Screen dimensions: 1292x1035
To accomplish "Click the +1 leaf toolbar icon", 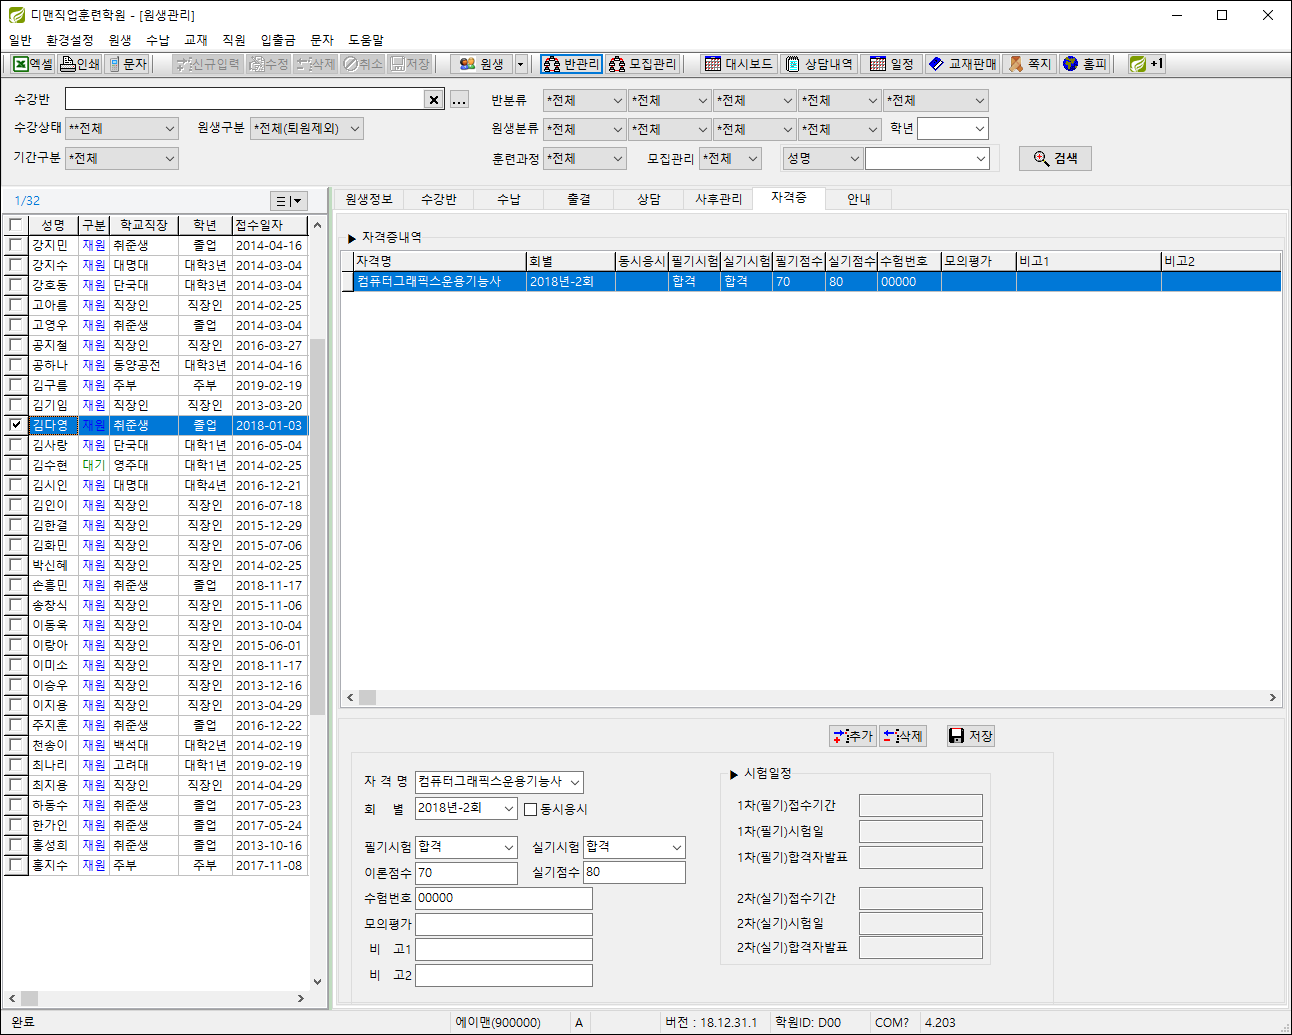I will tap(1146, 64).
